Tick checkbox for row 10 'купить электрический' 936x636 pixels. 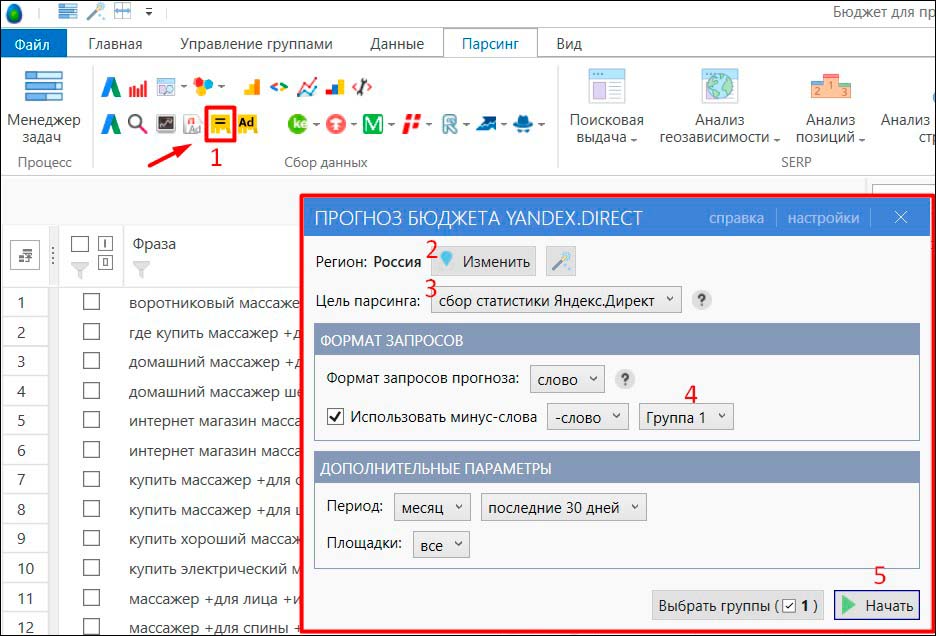pyautogui.click(x=91, y=567)
